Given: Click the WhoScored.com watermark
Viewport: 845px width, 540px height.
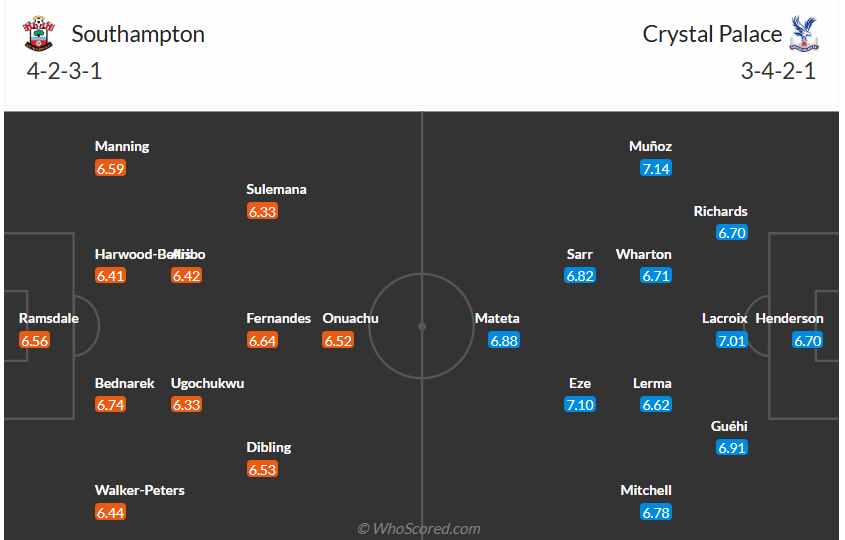Looking at the screenshot, I should (x=420, y=528).
